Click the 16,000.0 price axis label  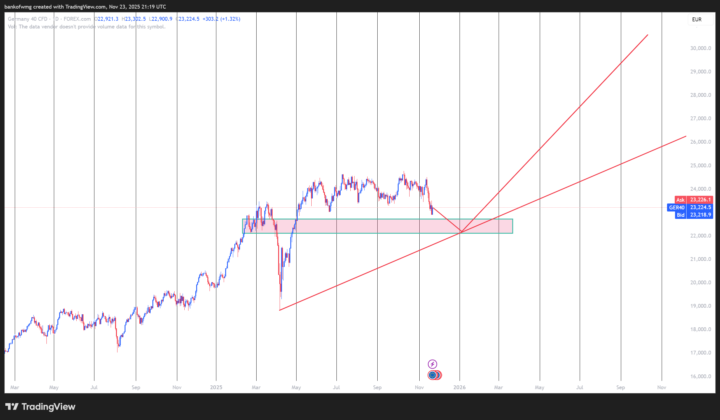click(701, 376)
